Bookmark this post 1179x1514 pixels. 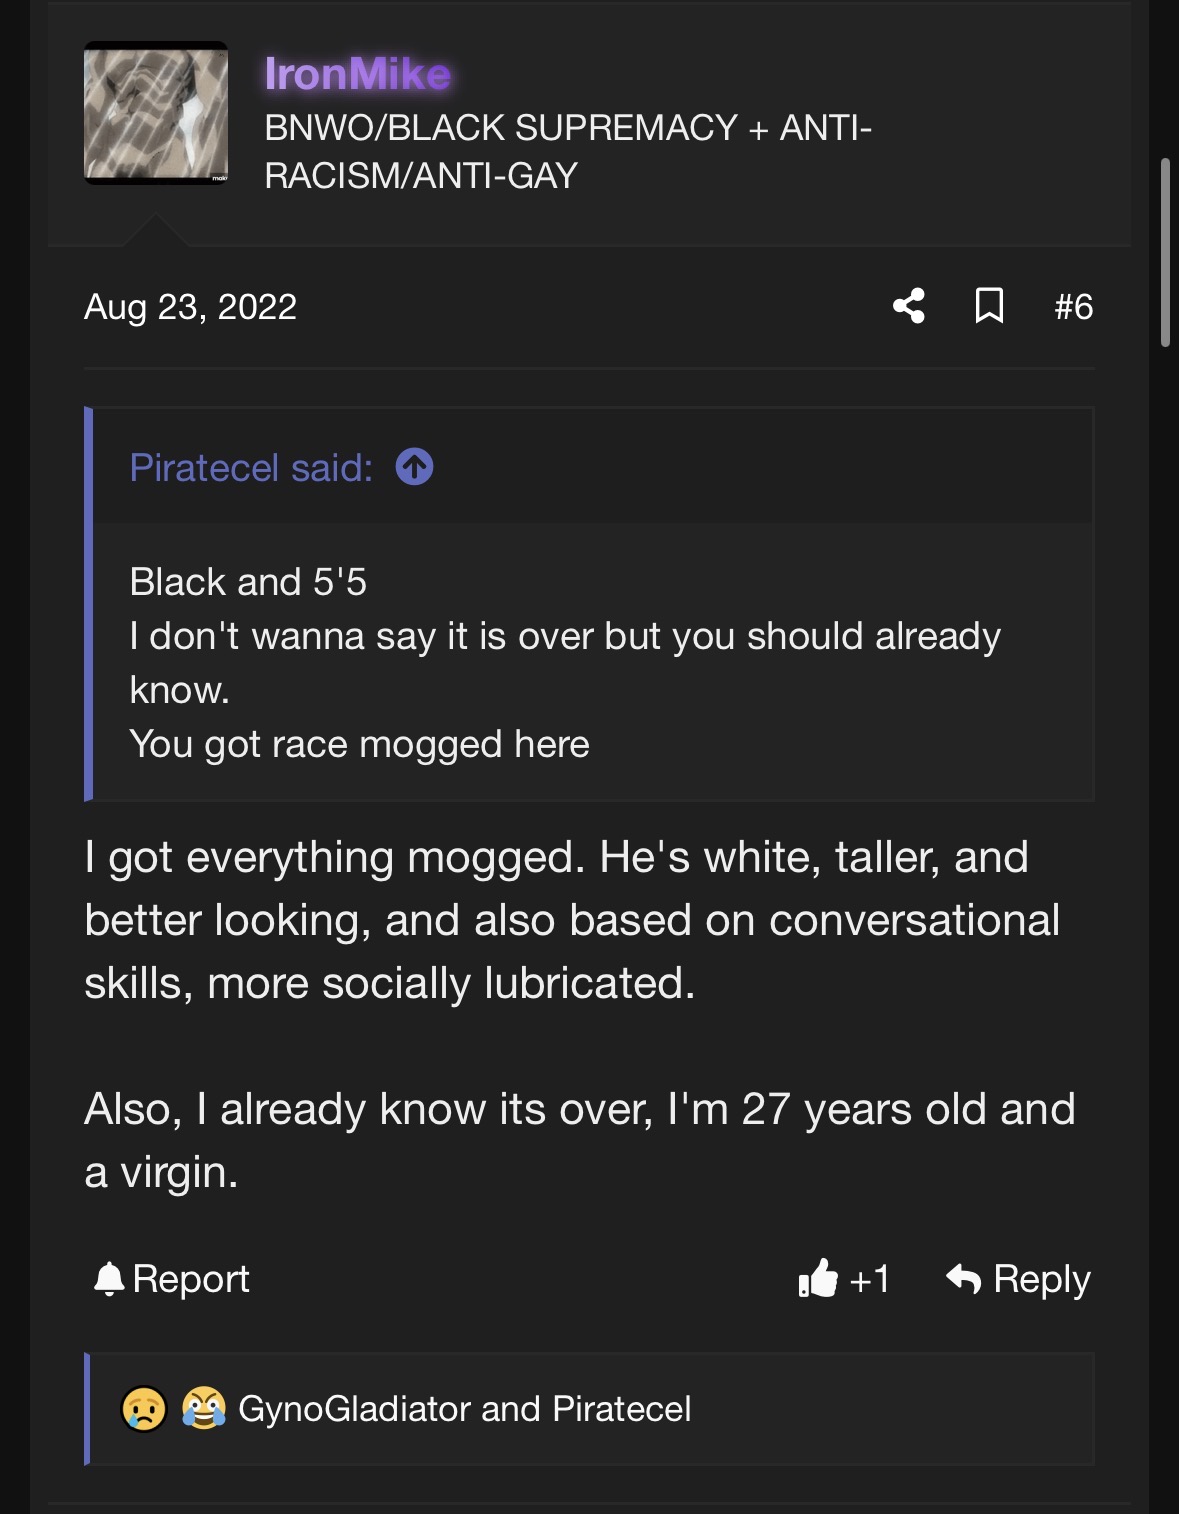(x=988, y=308)
